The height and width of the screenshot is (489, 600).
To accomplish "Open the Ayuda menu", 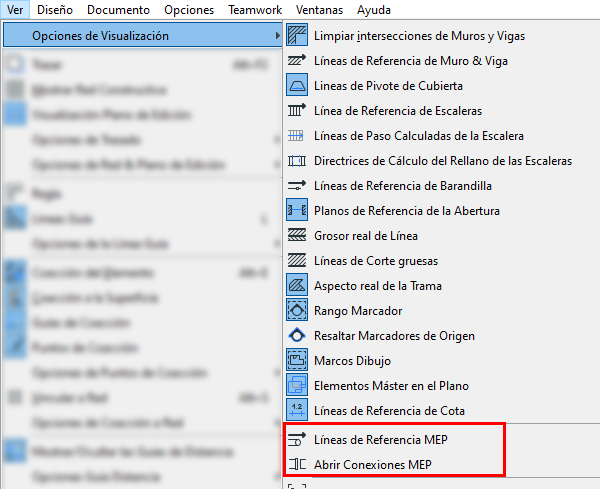I will (x=374, y=10).
